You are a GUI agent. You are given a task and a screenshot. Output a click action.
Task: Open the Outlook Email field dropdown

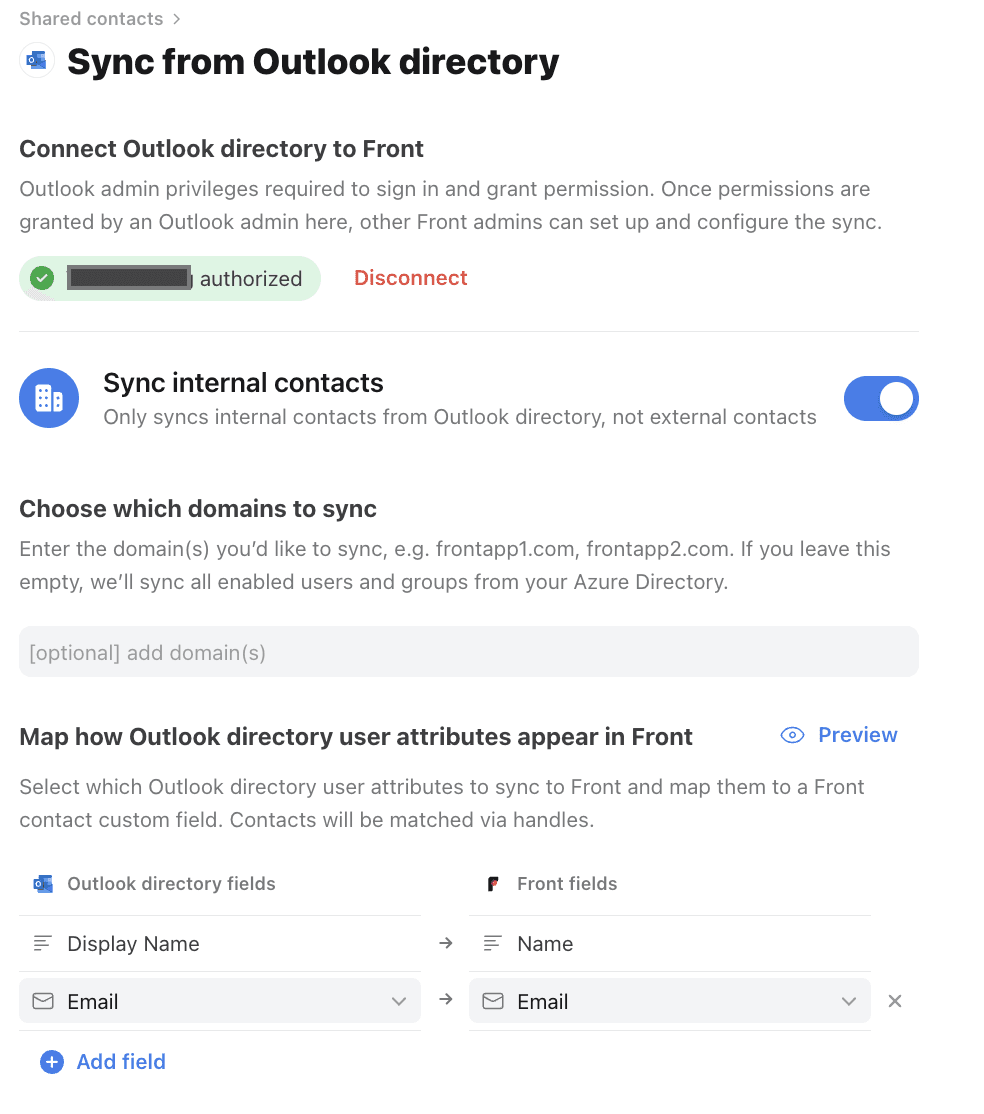(398, 1001)
